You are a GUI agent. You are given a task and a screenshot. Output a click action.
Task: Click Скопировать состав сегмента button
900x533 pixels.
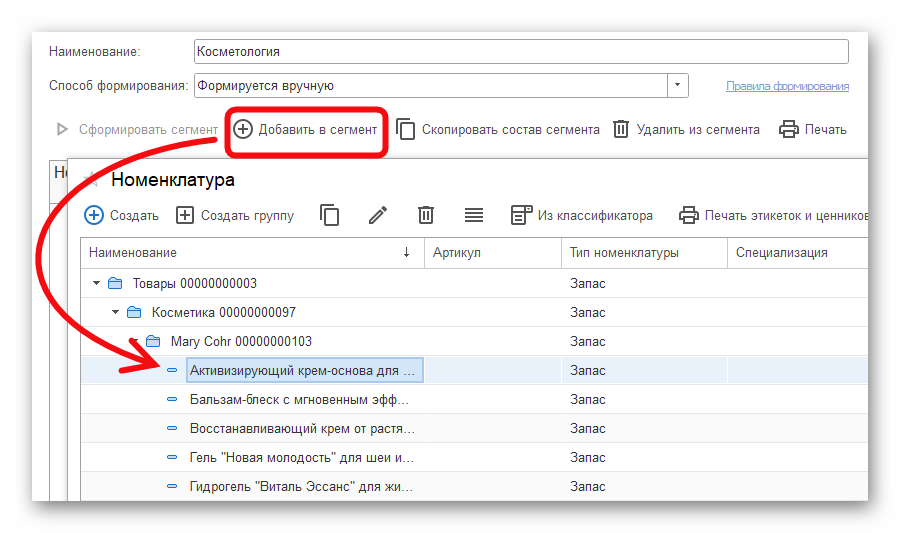tap(498, 130)
